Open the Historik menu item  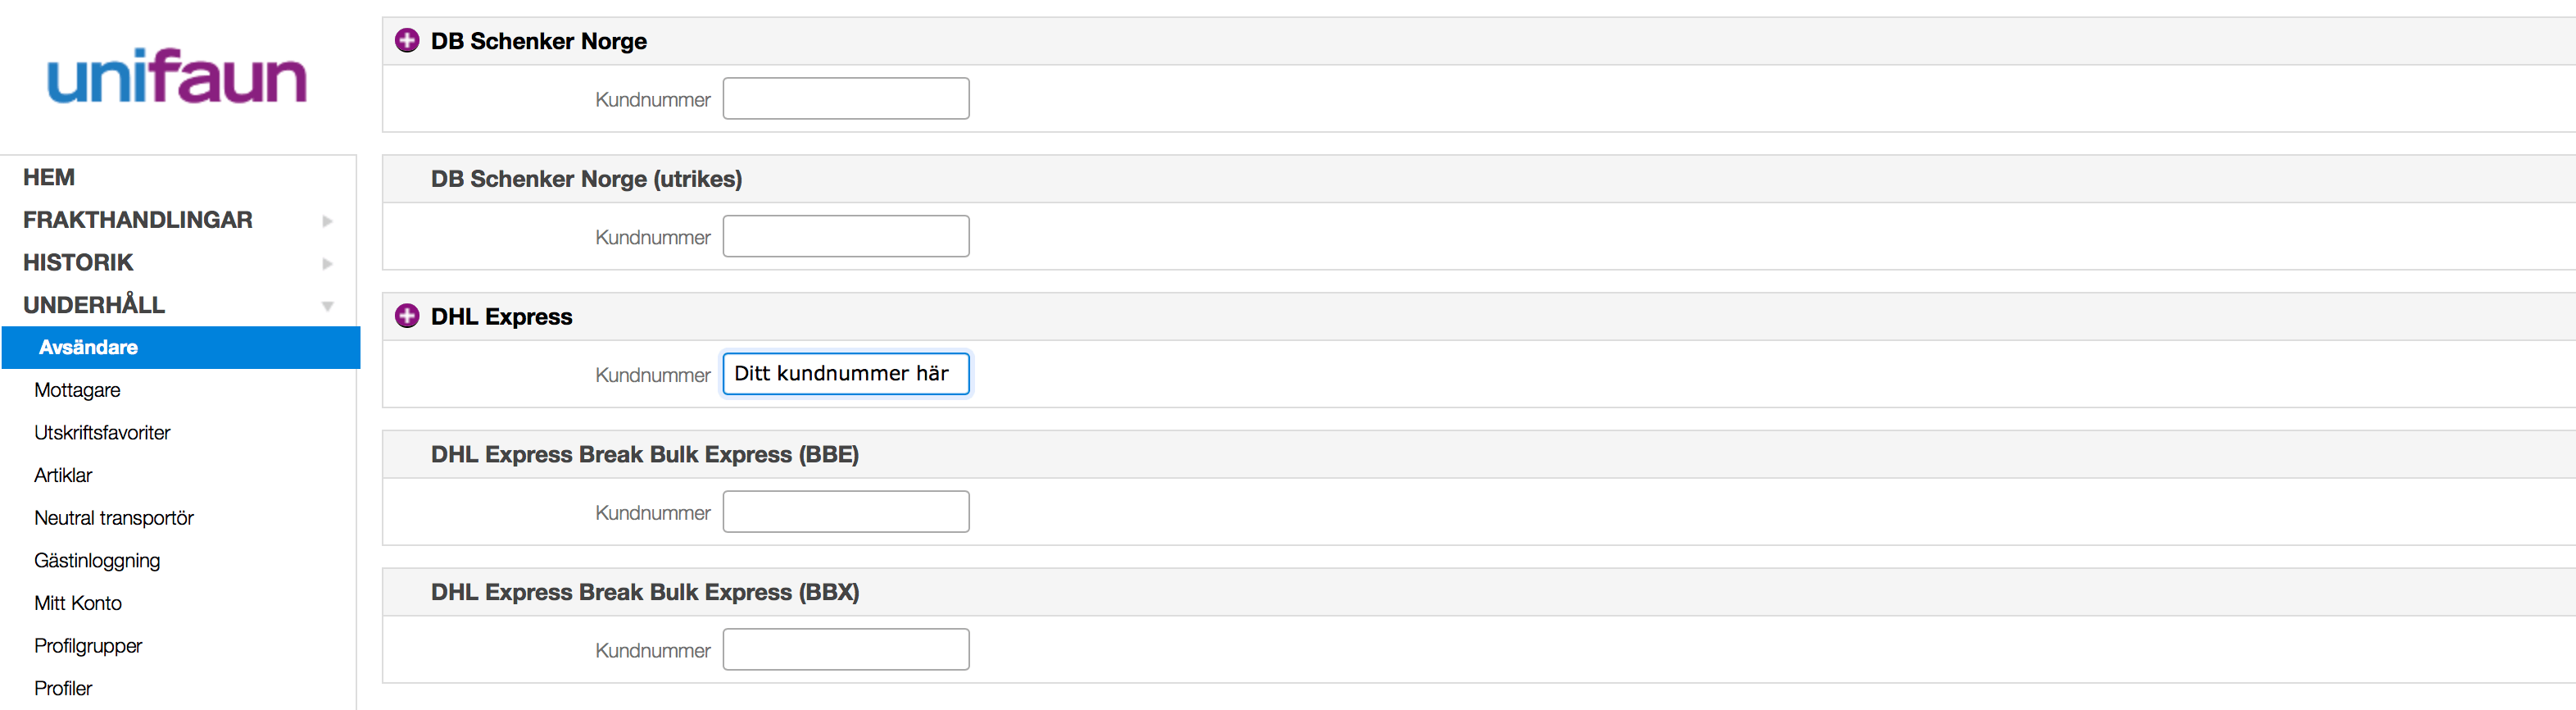tap(78, 263)
